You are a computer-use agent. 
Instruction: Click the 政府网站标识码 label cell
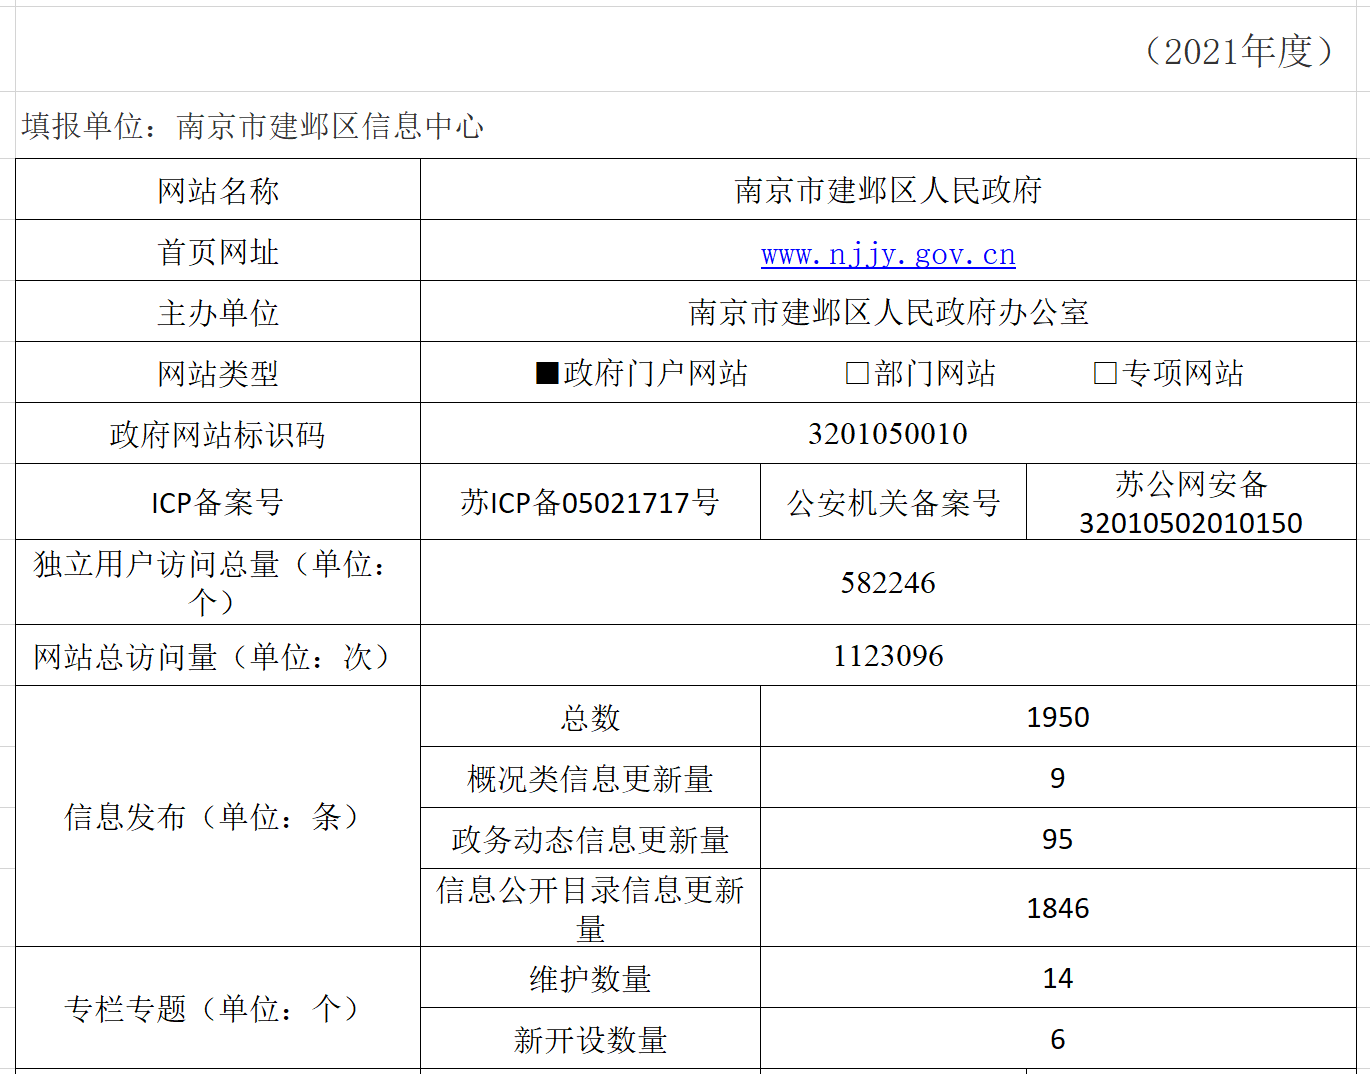coord(218,434)
